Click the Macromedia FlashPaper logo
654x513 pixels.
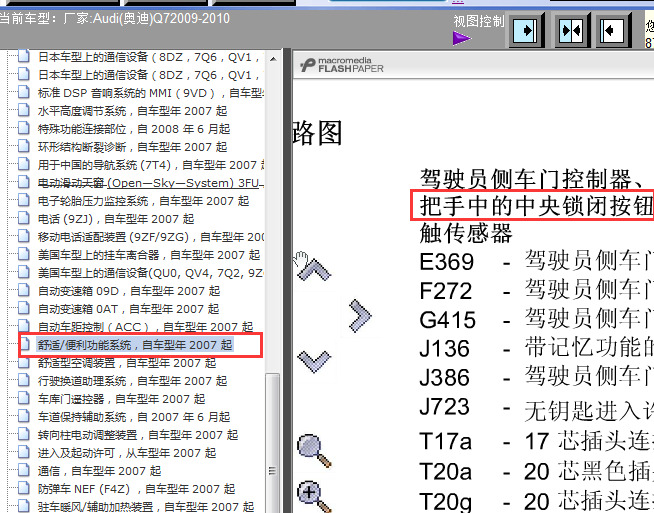pyautogui.click(x=342, y=65)
